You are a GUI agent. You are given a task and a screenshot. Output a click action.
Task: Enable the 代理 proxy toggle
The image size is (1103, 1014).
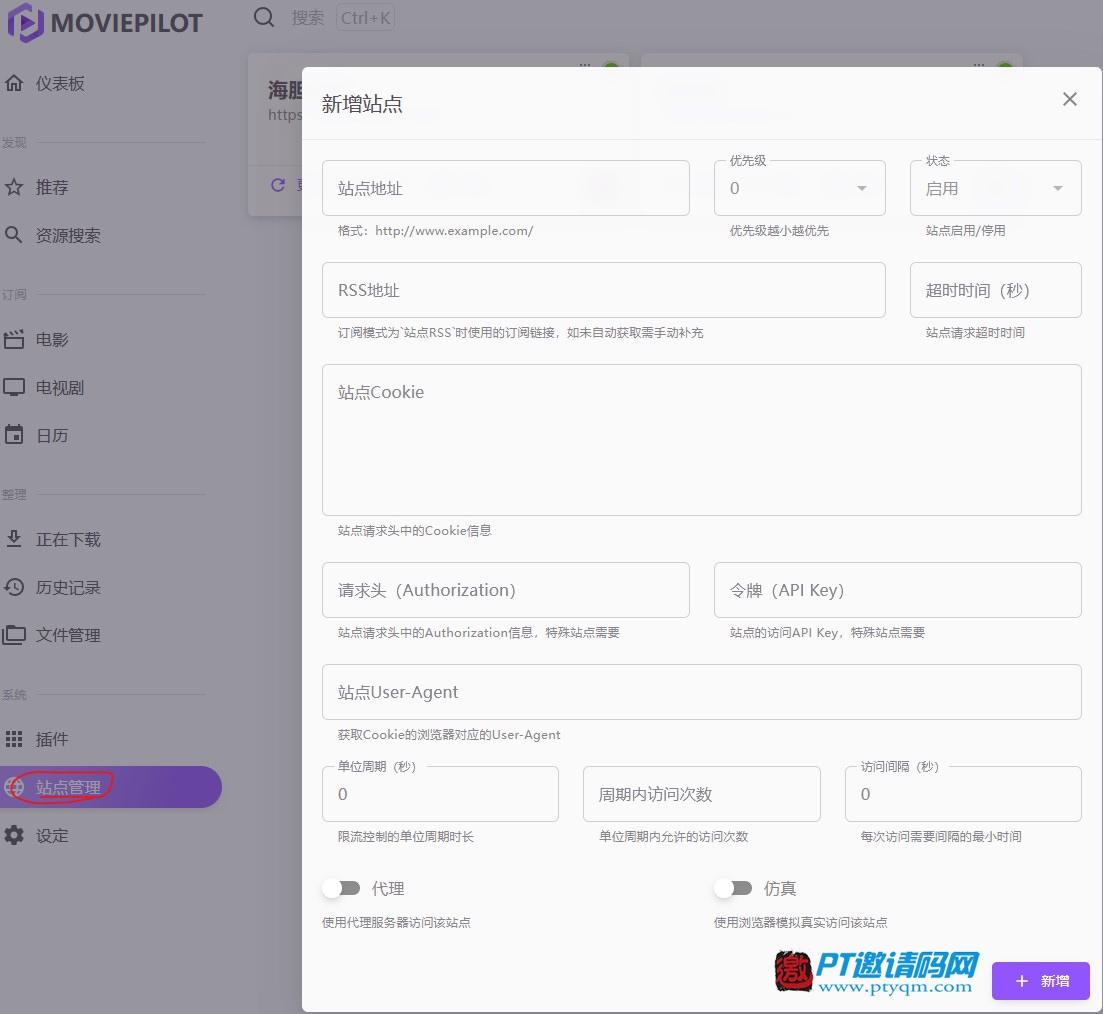[x=341, y=888]
